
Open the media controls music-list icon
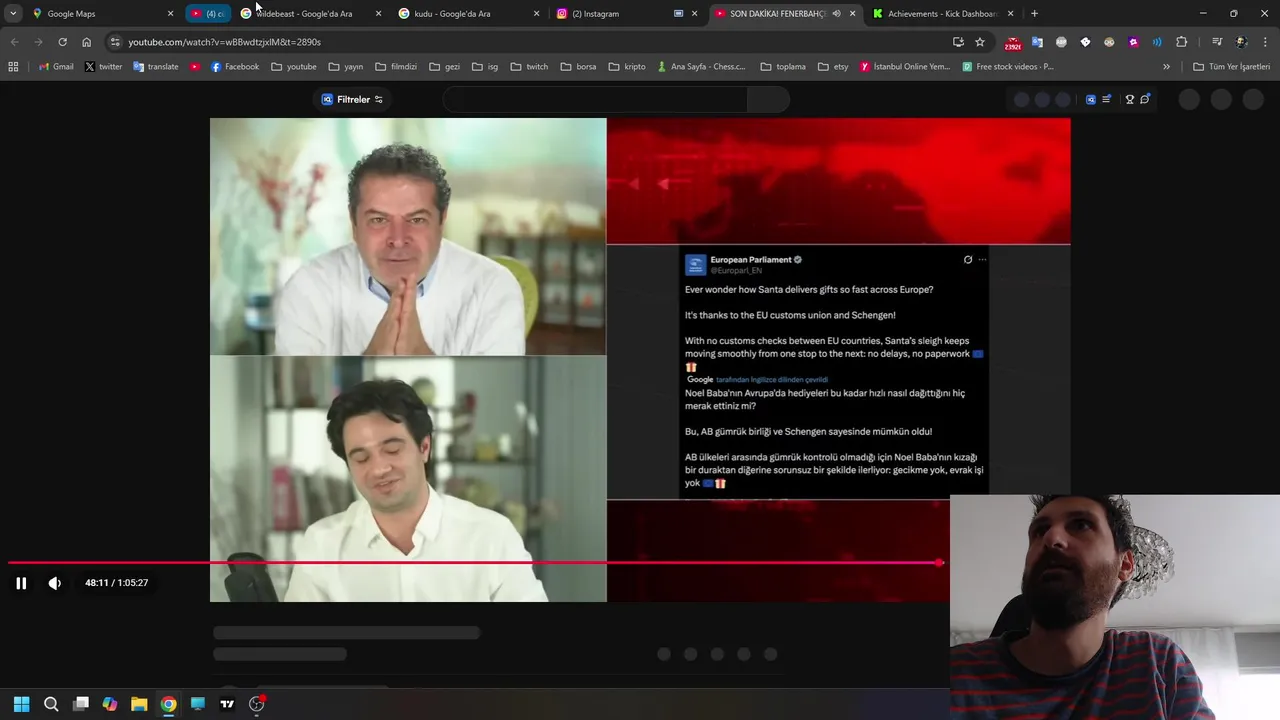coord(1217,42)
